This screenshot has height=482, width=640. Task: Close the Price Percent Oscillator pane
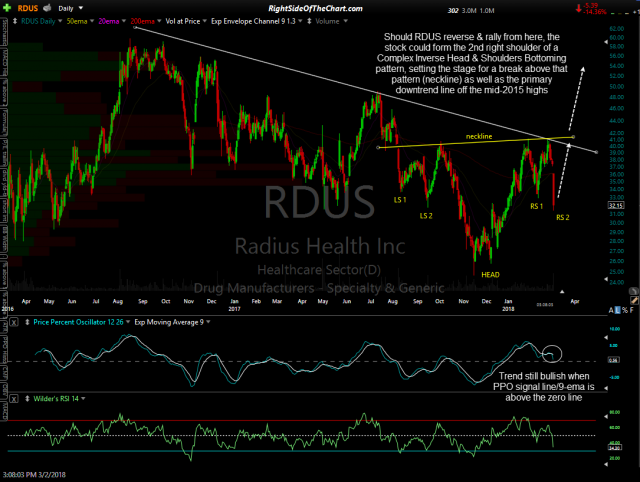tap(14, 322)
